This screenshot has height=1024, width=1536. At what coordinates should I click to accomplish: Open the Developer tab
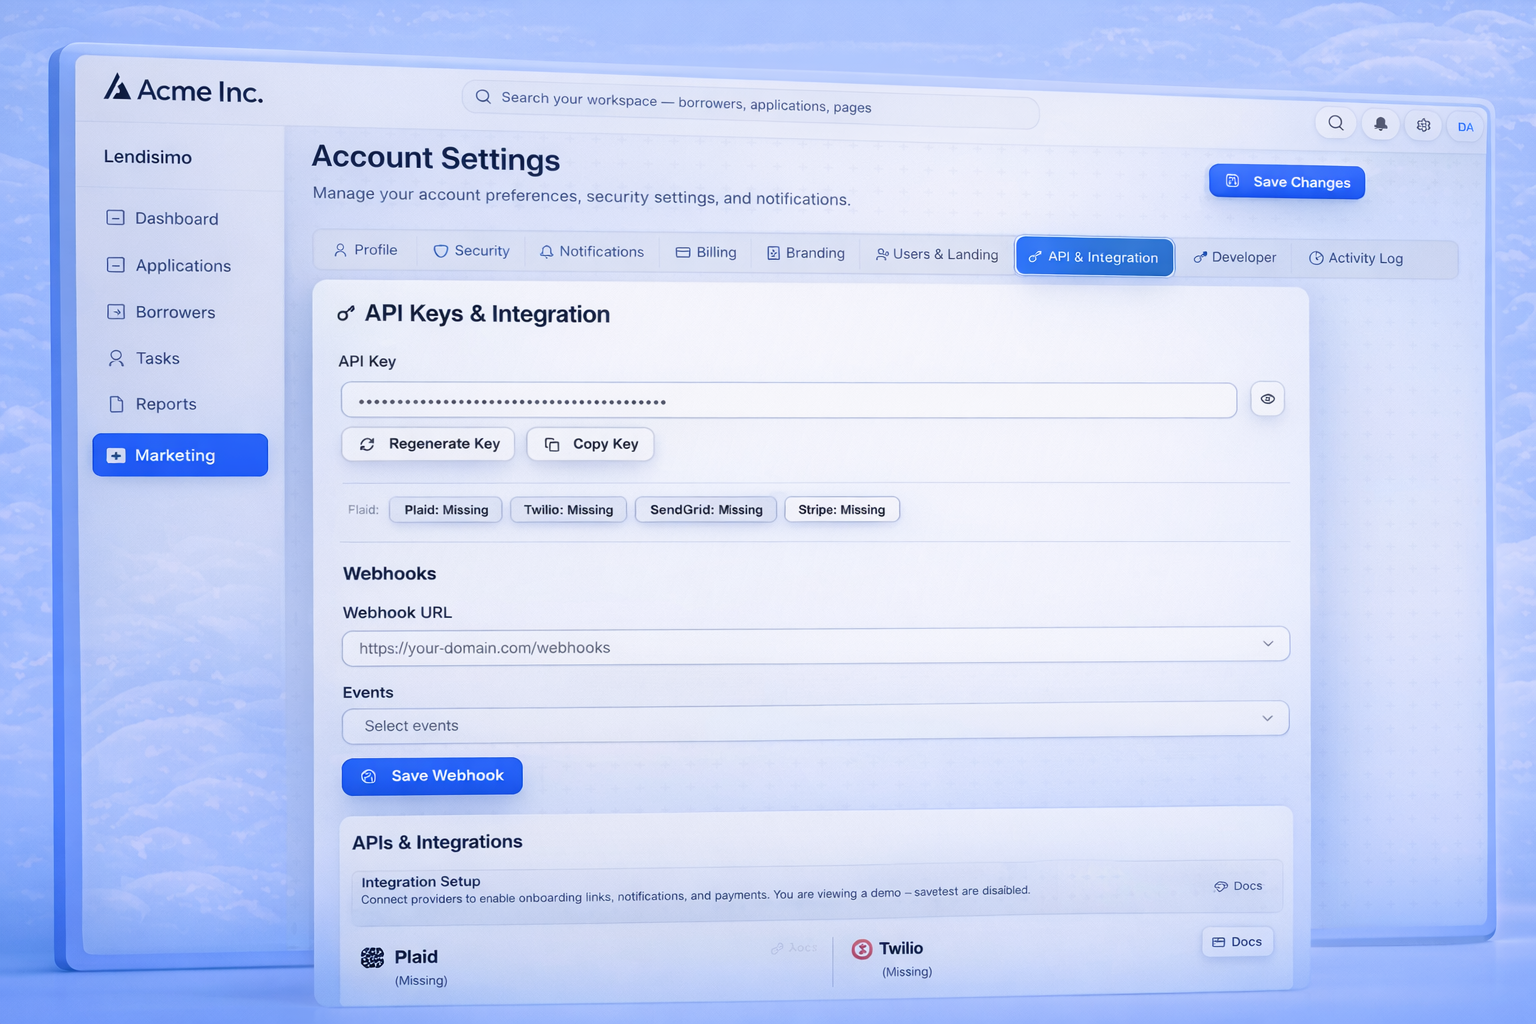click(x=1235, y=257)
